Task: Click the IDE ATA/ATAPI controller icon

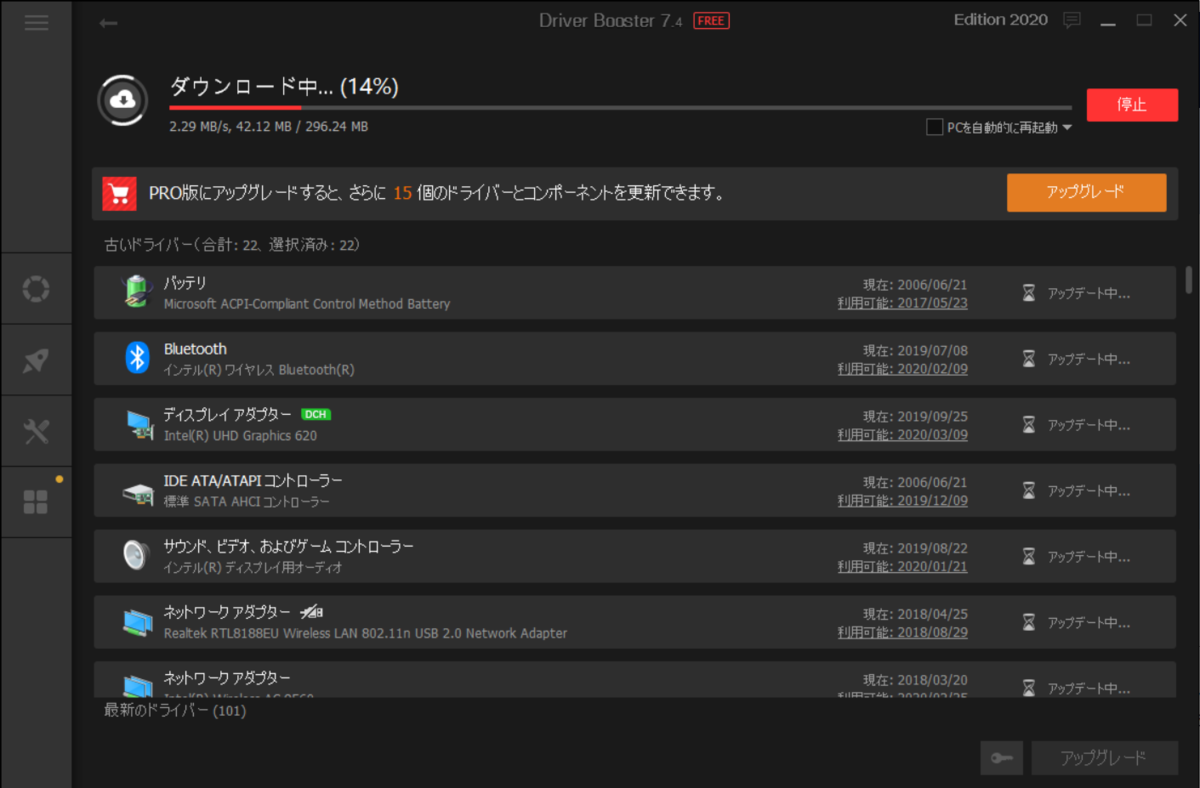Action: pos(137,492)
